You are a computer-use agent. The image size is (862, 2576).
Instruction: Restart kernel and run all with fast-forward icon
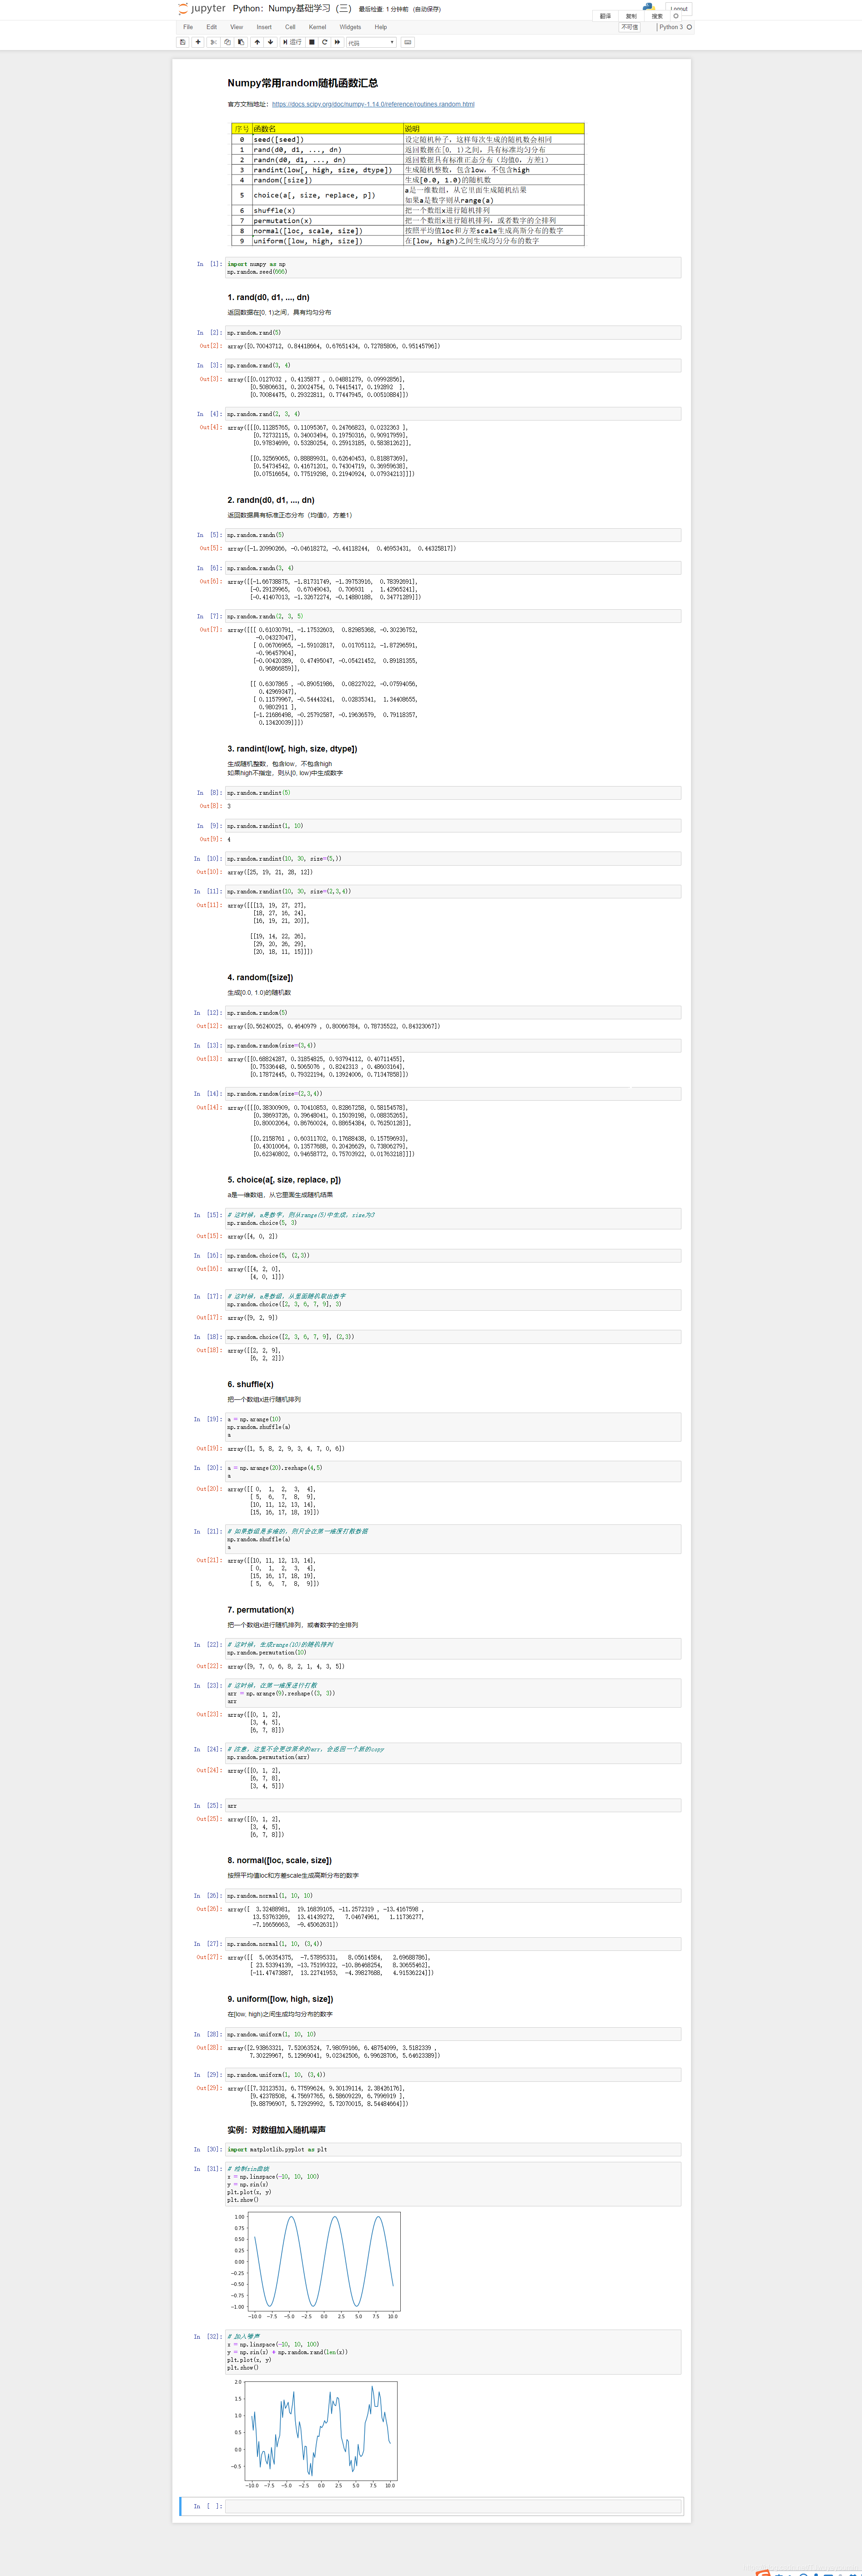pos(338,42)
